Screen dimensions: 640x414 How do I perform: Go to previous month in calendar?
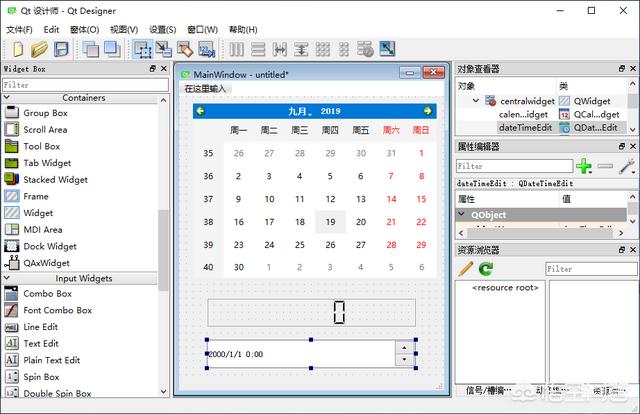click(200, 111)
